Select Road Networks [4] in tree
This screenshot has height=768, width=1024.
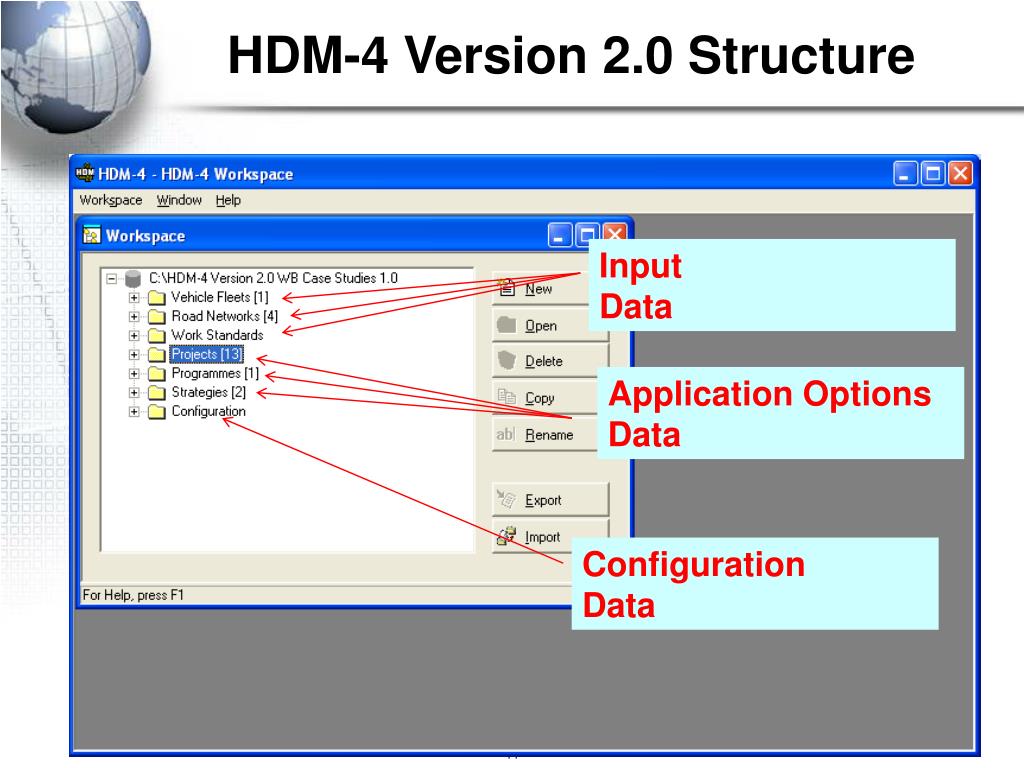click(225, 316)
